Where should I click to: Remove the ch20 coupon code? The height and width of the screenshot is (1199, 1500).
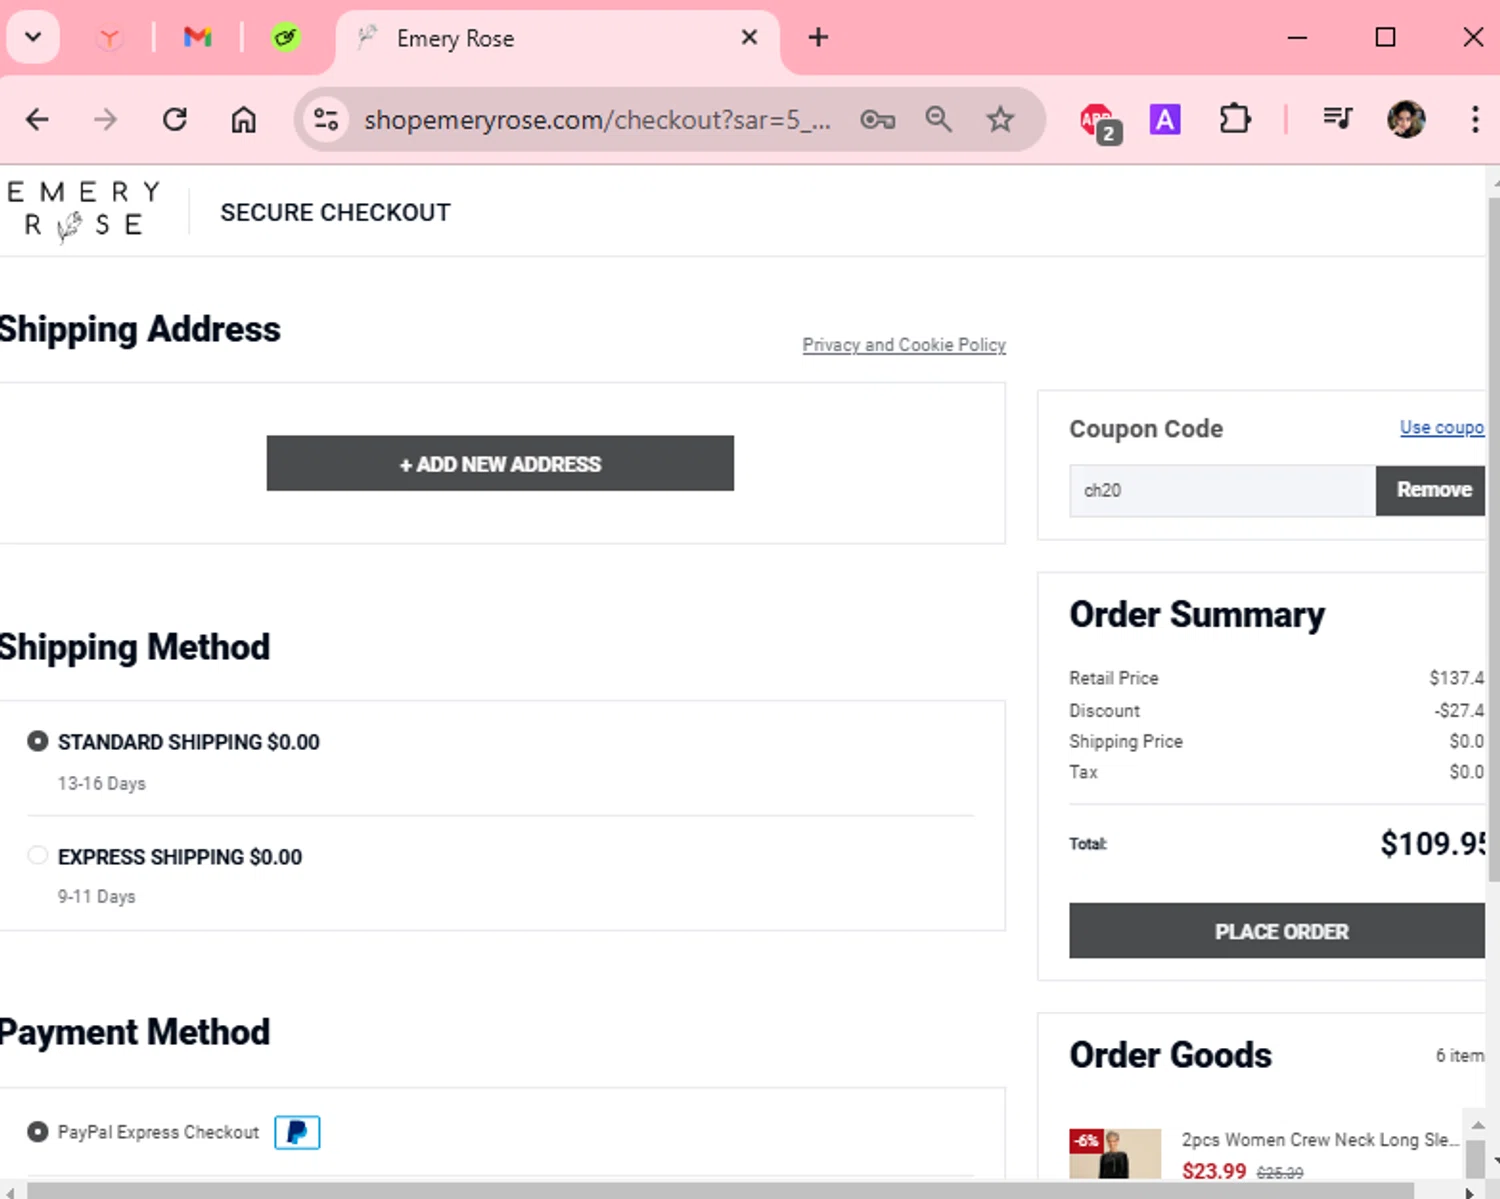pyautogui.click(x=1431, y=490)
